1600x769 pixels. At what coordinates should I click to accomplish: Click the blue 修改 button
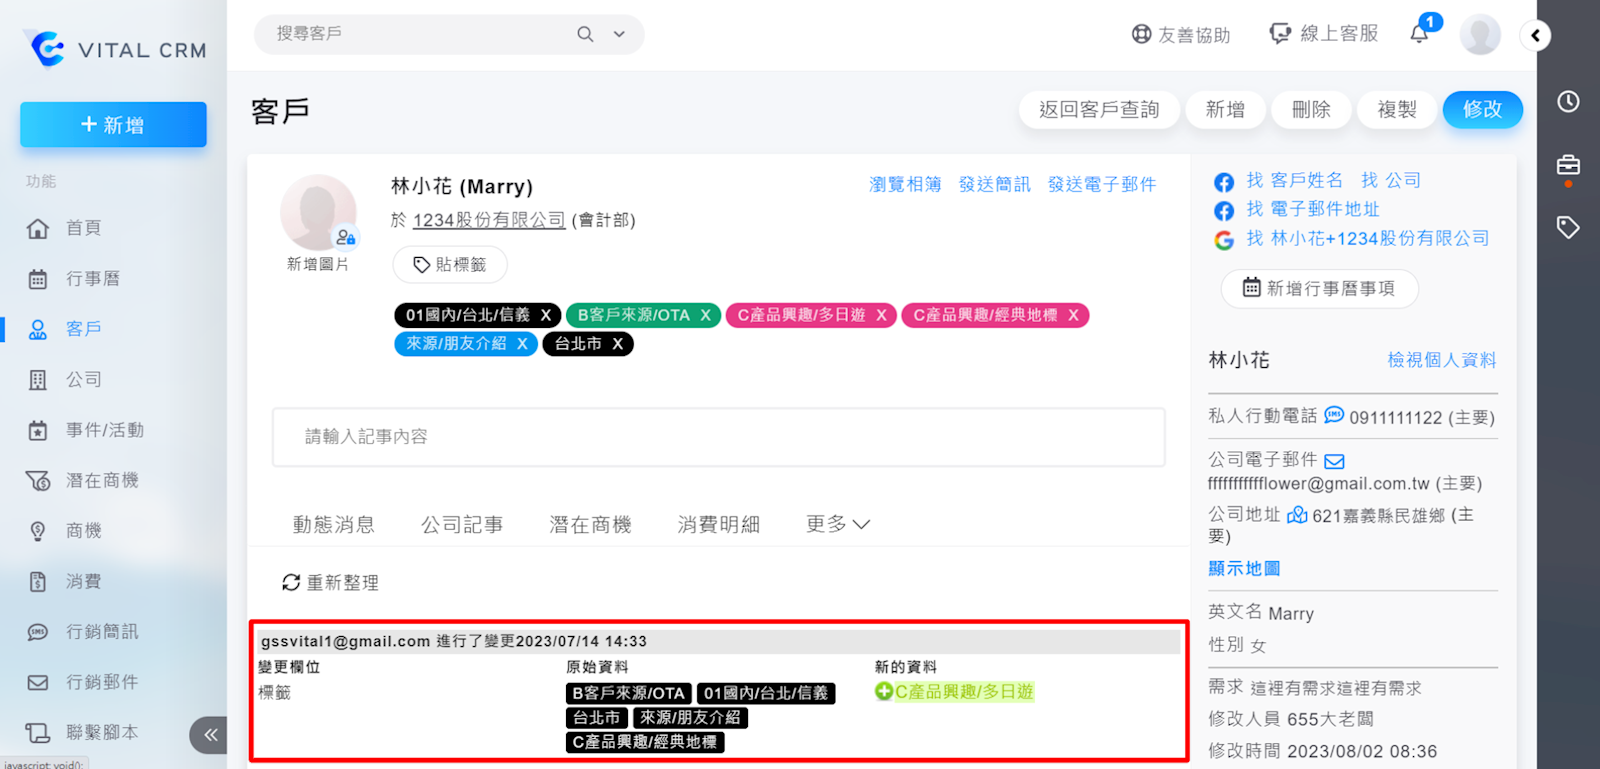click(1482, 109)
